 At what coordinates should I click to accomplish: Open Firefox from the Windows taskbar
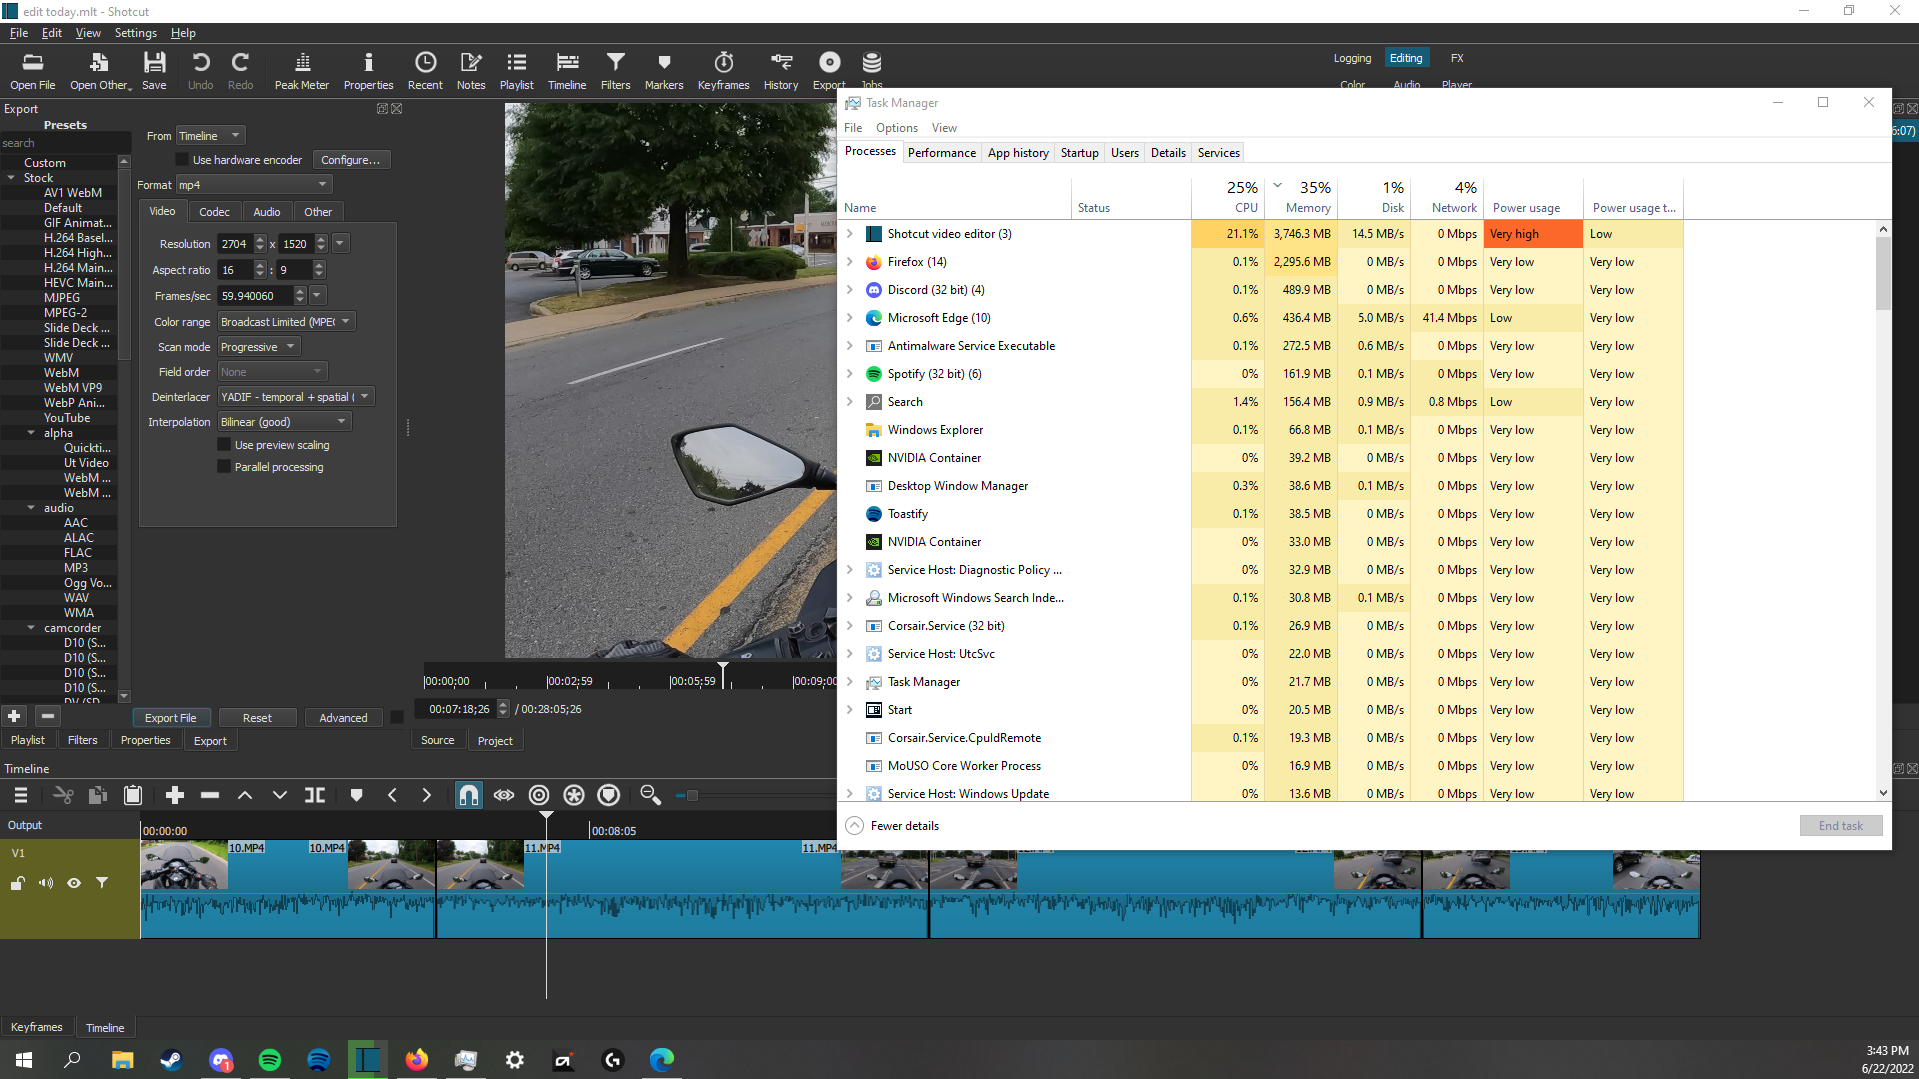[x=417, y=1060]
